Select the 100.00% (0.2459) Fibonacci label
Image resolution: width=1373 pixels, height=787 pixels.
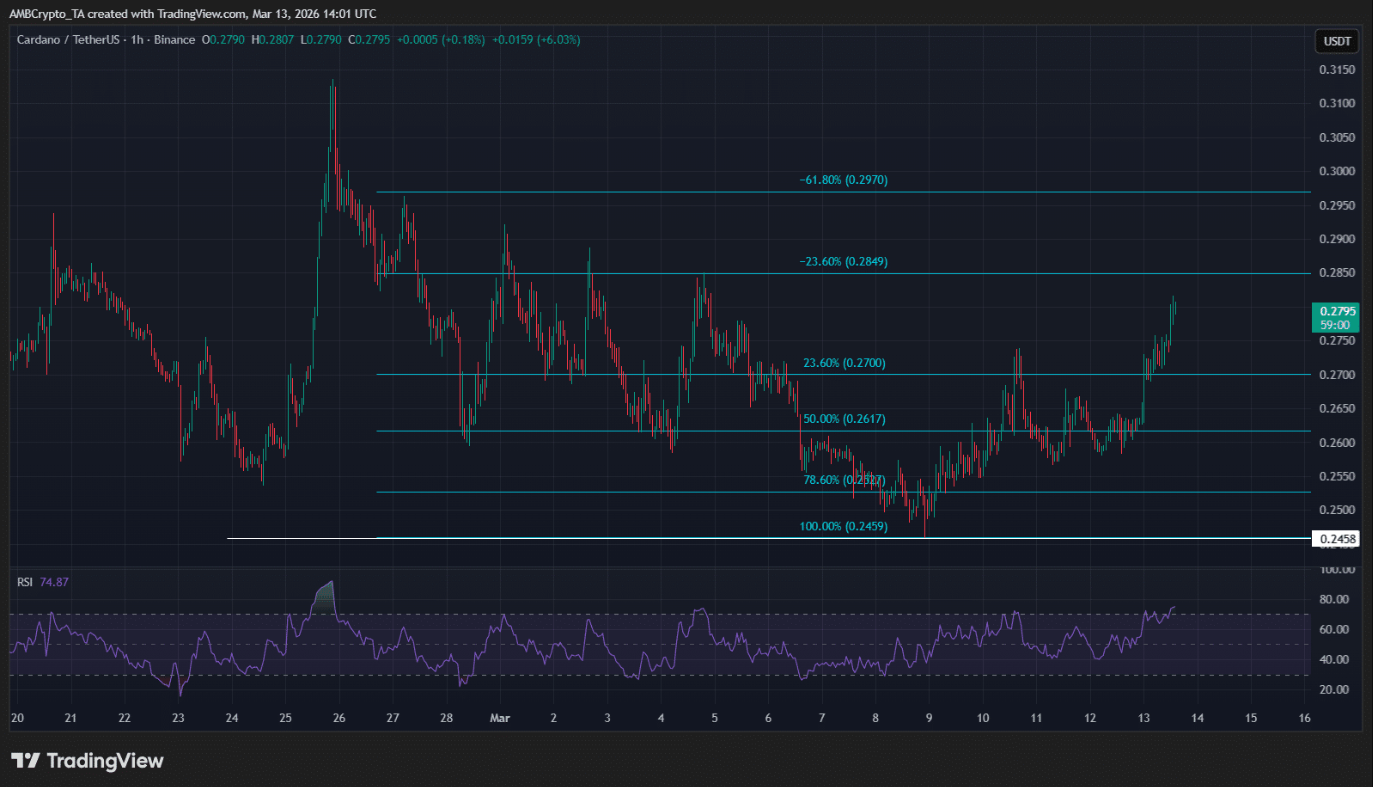point(842,526)
